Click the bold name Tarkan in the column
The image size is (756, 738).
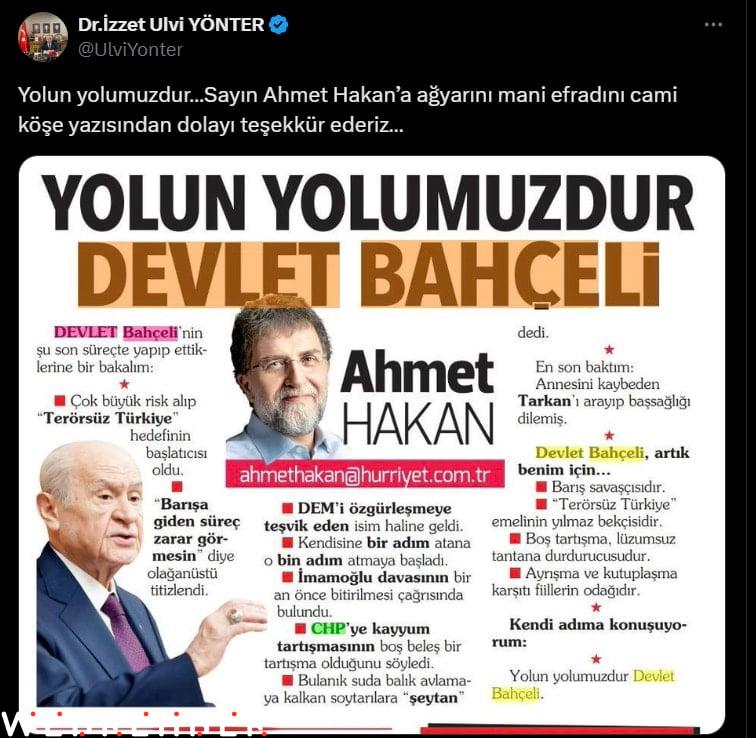tap(544, 401)
